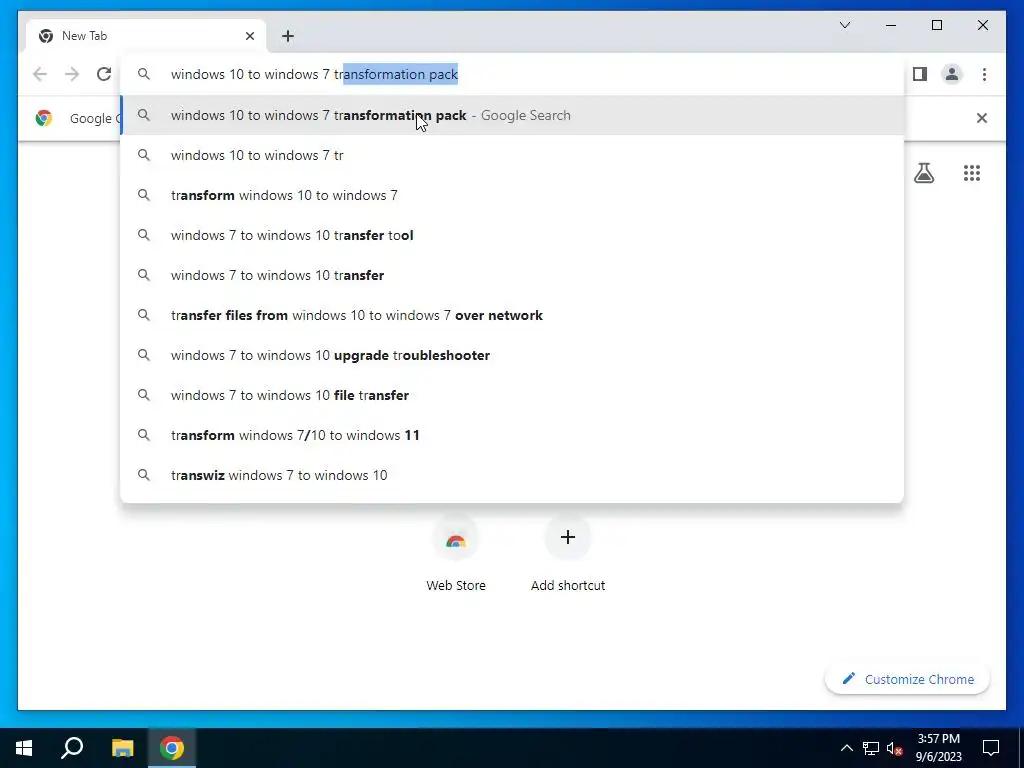Click the magnifier icon in the address bar
The height and width of the screenshot is (768, 1024).
(x=144, y=74)
